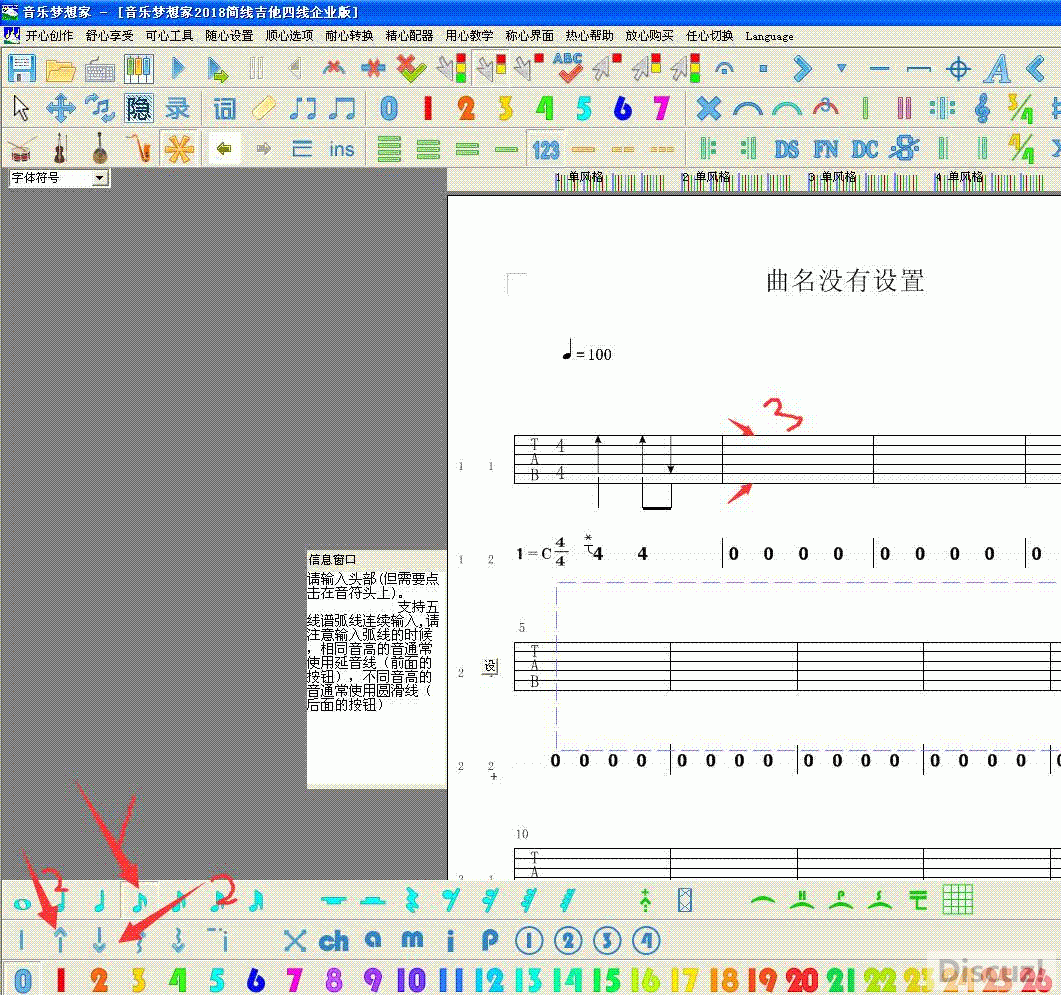Open the Language menu
Viewport: 1061px width, 995px height.
point(769,37)
